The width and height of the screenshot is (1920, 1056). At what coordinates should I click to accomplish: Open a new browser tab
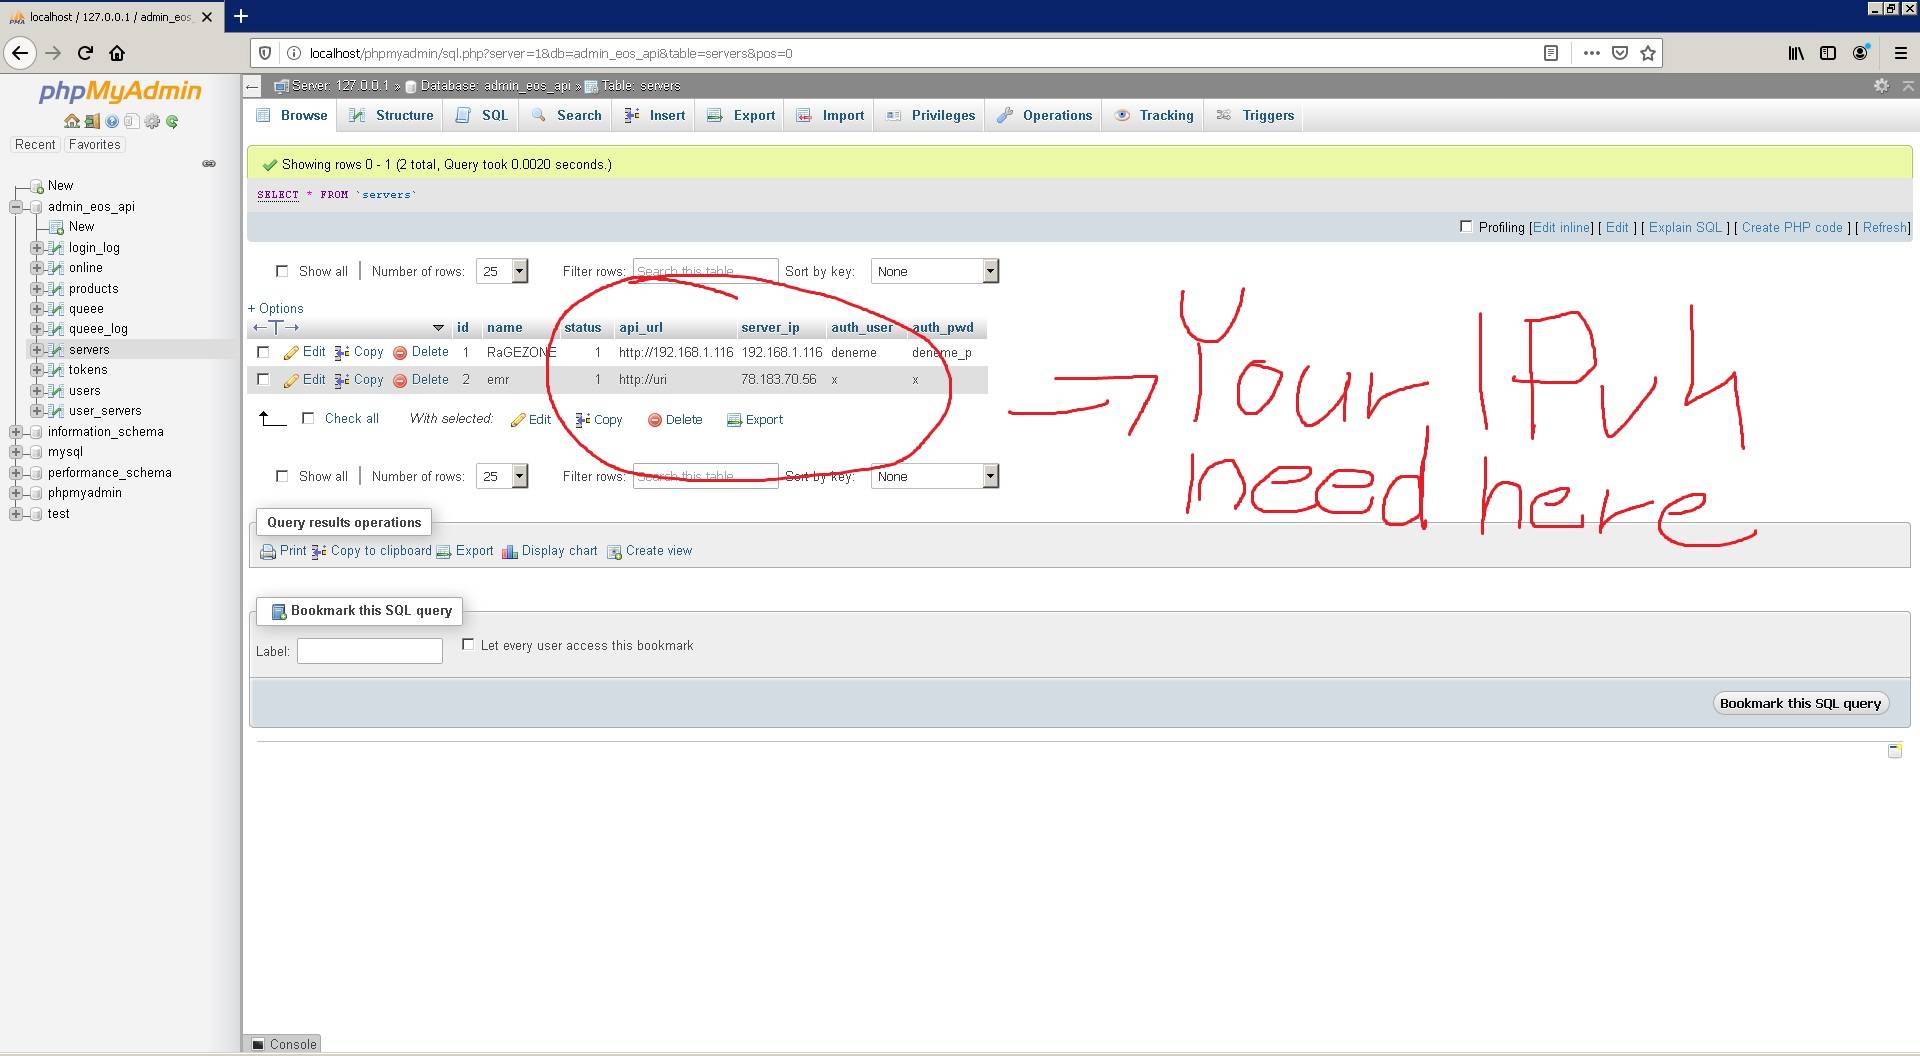click(241, 16)
